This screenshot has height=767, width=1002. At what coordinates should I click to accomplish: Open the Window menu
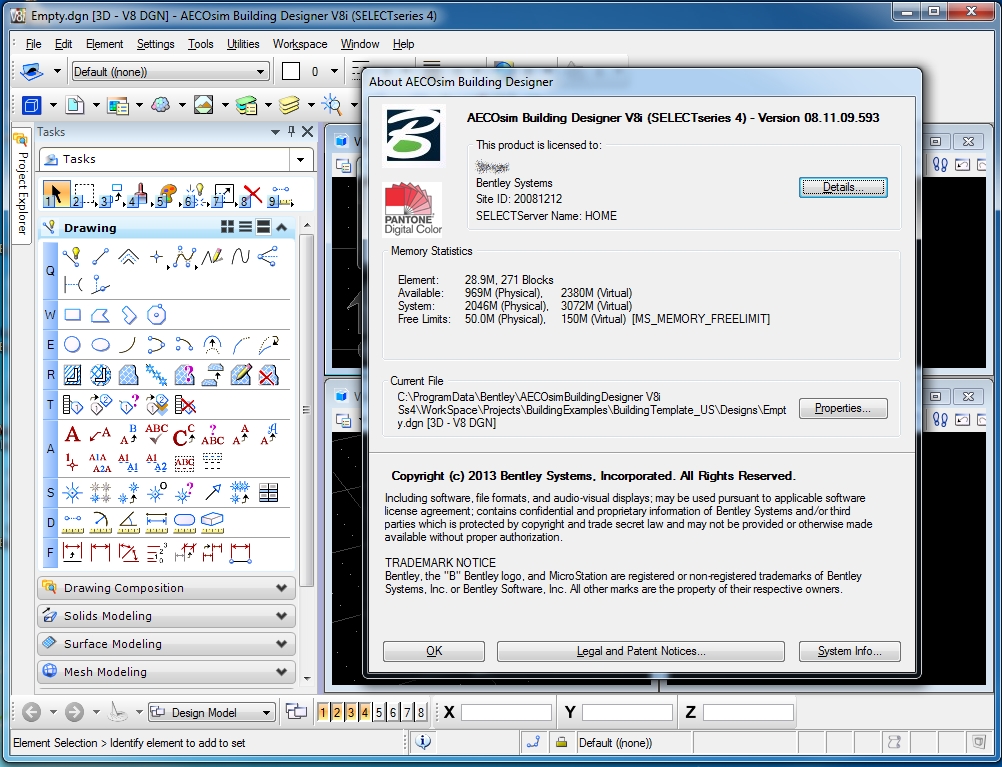pos(360,44)
